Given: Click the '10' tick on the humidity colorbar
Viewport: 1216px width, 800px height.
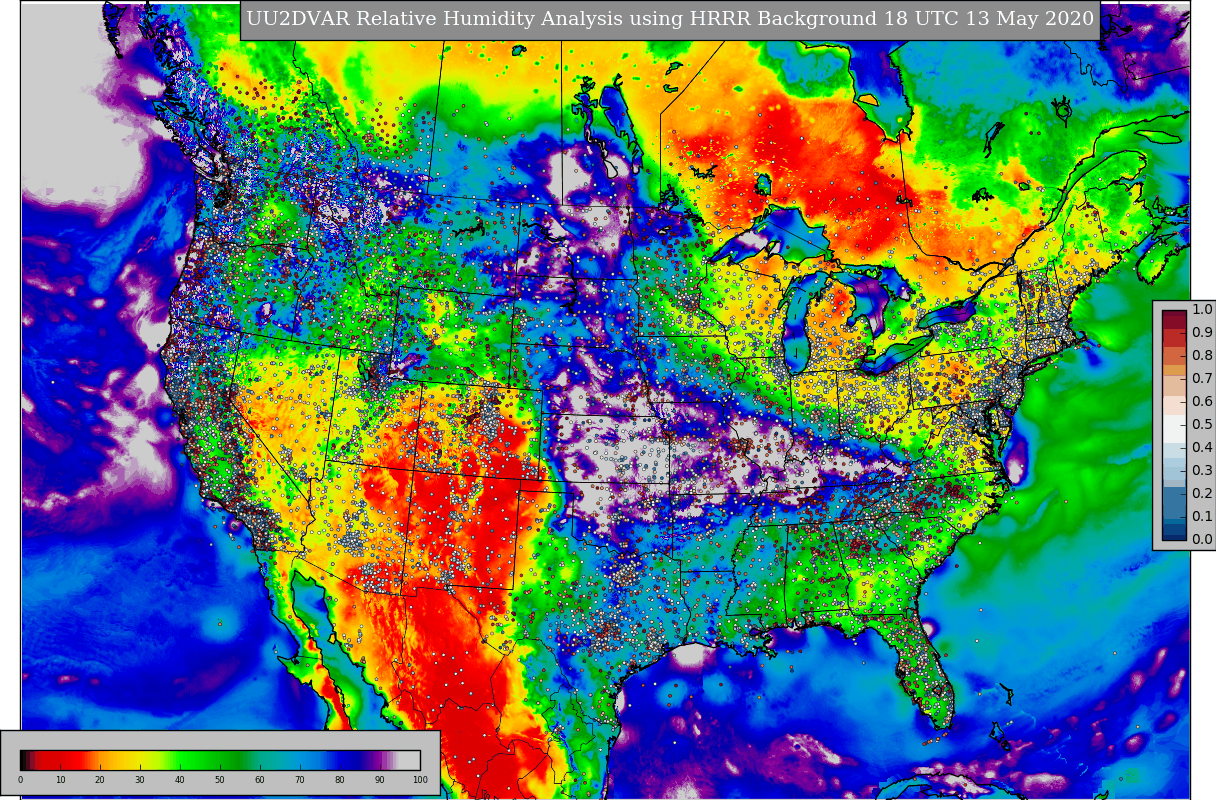Looking at the screenshot, I should [60, 780].
